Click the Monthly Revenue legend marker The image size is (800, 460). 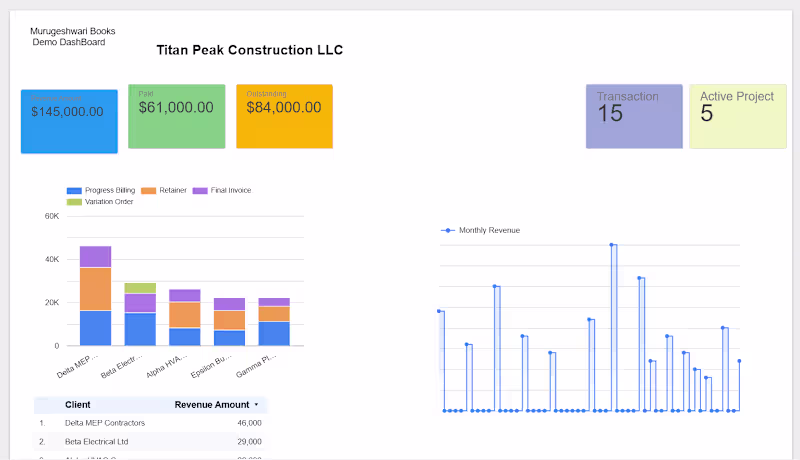(x=447, y=231)
